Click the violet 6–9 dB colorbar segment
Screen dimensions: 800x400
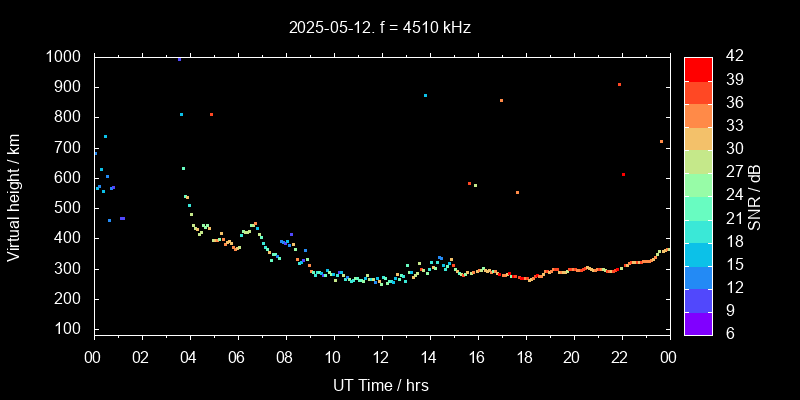(x=698, y=321)
